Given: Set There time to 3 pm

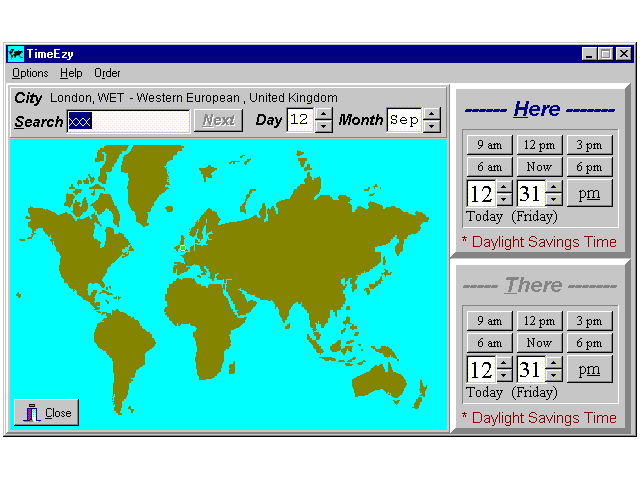Looking at the screenshot, I should tap(589, 321).
